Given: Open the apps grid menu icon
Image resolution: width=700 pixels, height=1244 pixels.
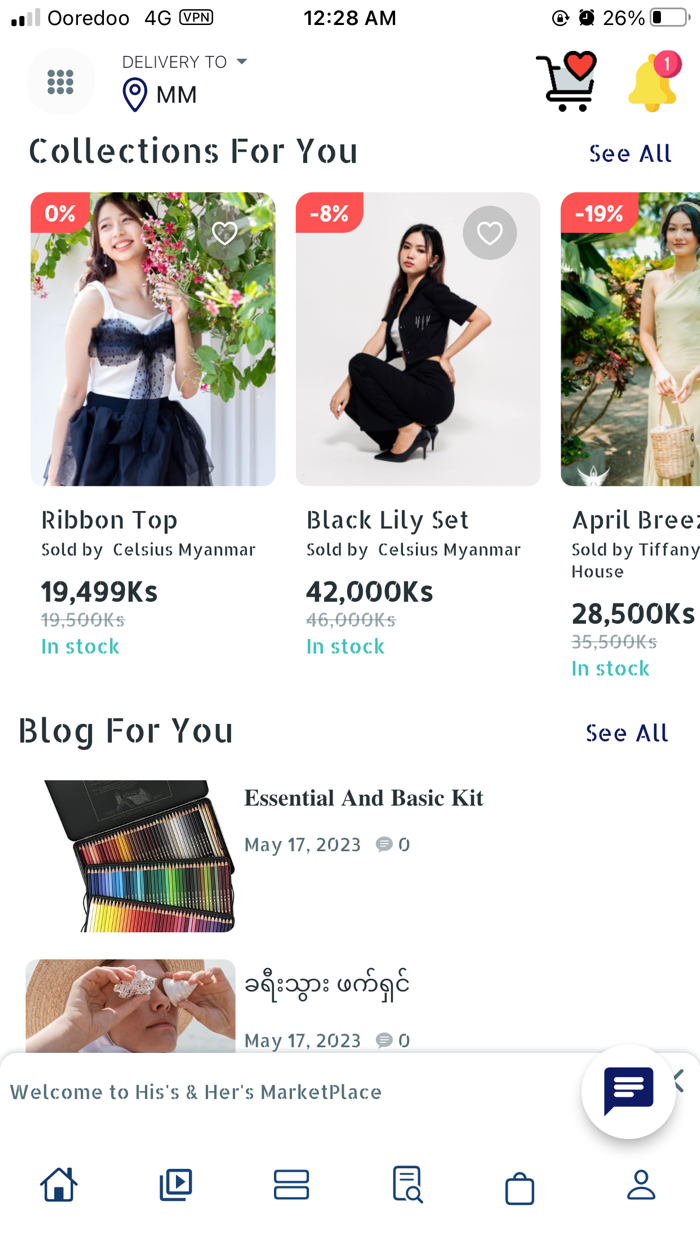Looking at the screenshot, I should click(60, 81).
